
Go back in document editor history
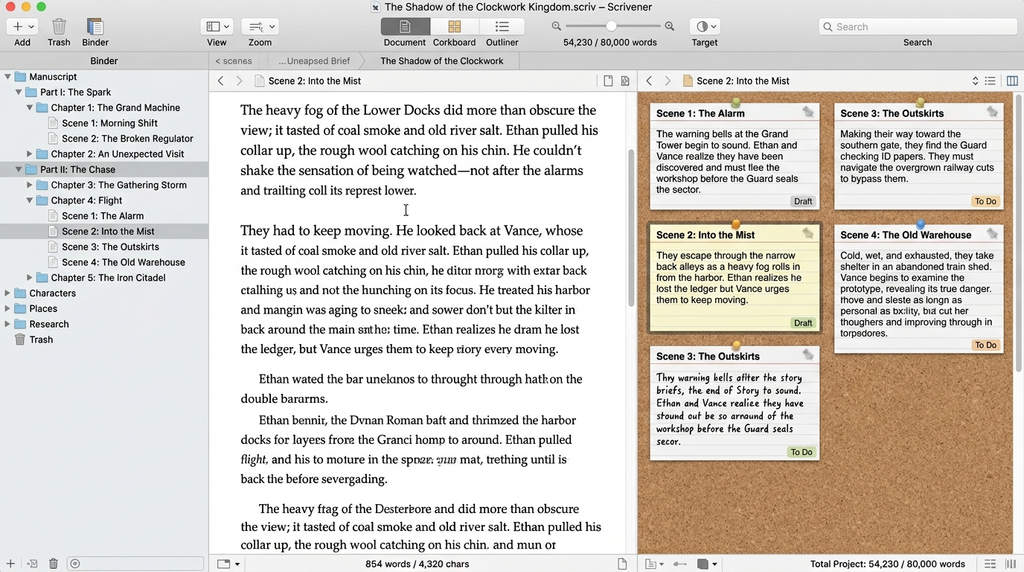pyautogui.click(x=221, y=81)
